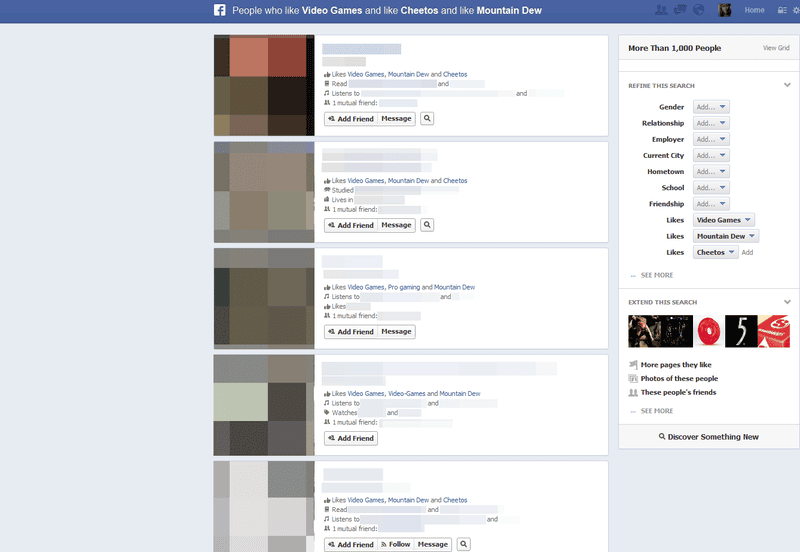Click search magnifier icon on fifth result
Image resolution: width=800 pixels, height=552 pixels.
463,544
